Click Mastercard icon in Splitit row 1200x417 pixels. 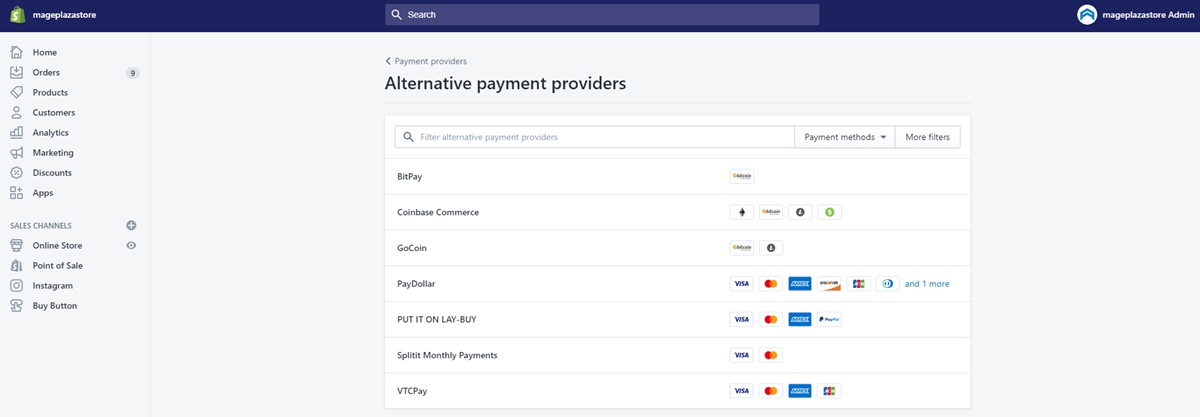771,355
